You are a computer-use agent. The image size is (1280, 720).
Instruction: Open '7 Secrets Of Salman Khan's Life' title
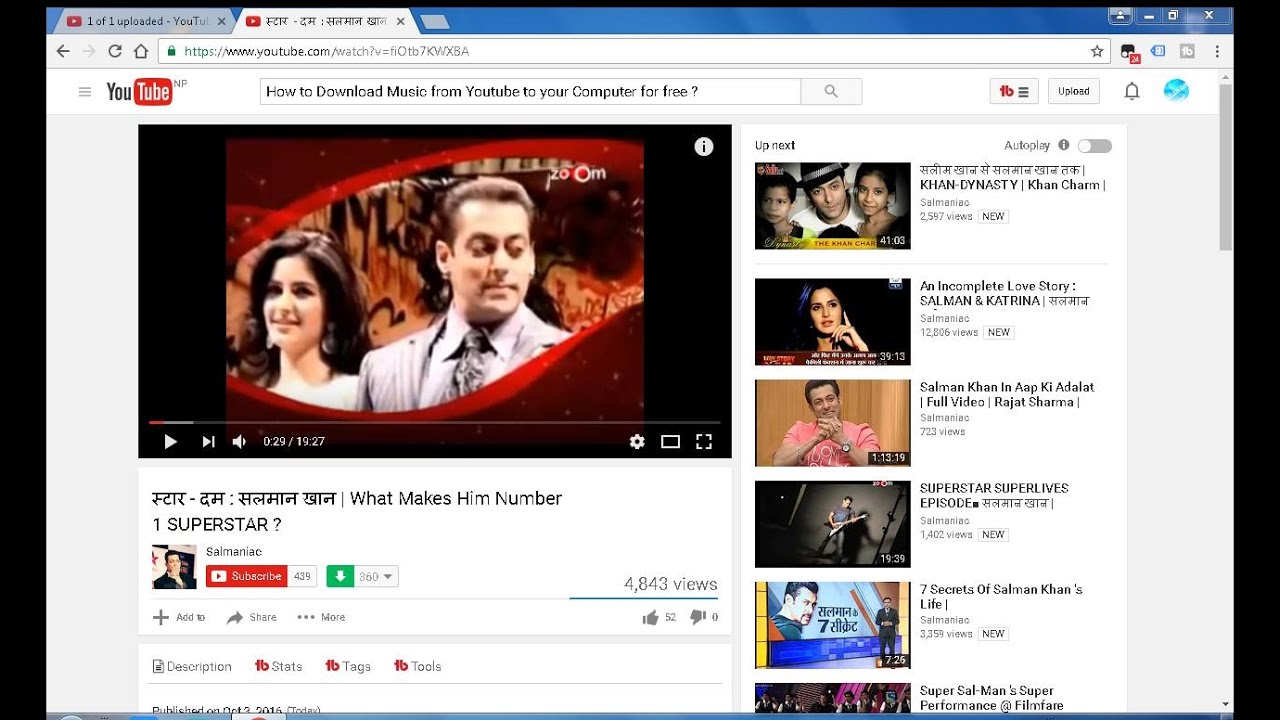[x=1001, y=596]
